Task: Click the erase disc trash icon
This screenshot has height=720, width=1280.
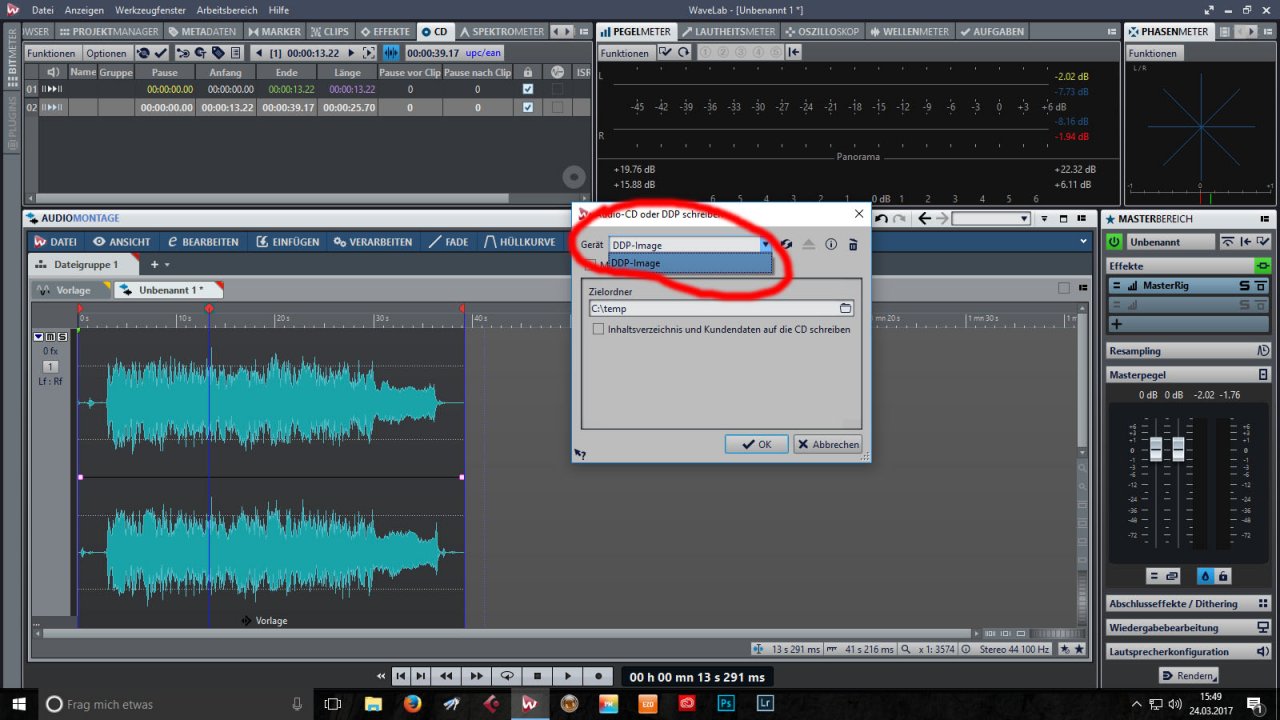Action: click(x=853, y=244)
